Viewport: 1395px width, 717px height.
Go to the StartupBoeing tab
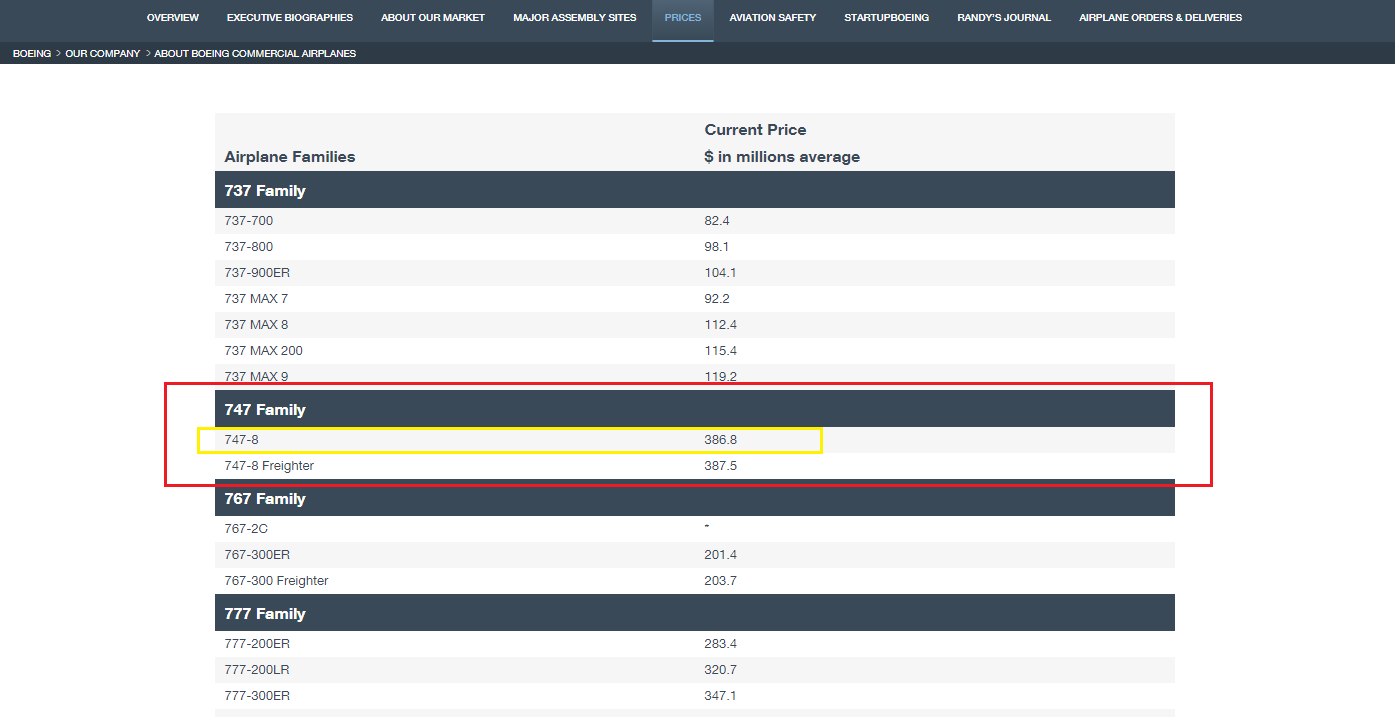tap(886, 18)
